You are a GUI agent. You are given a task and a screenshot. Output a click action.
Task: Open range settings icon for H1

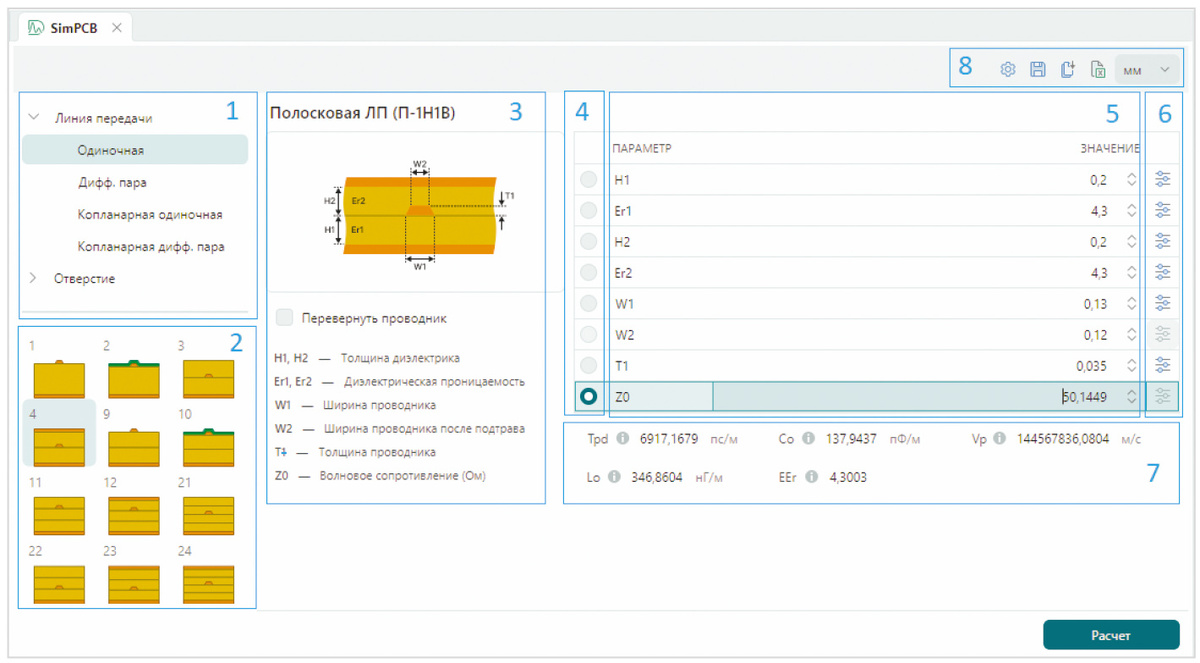pos(1162,179)
